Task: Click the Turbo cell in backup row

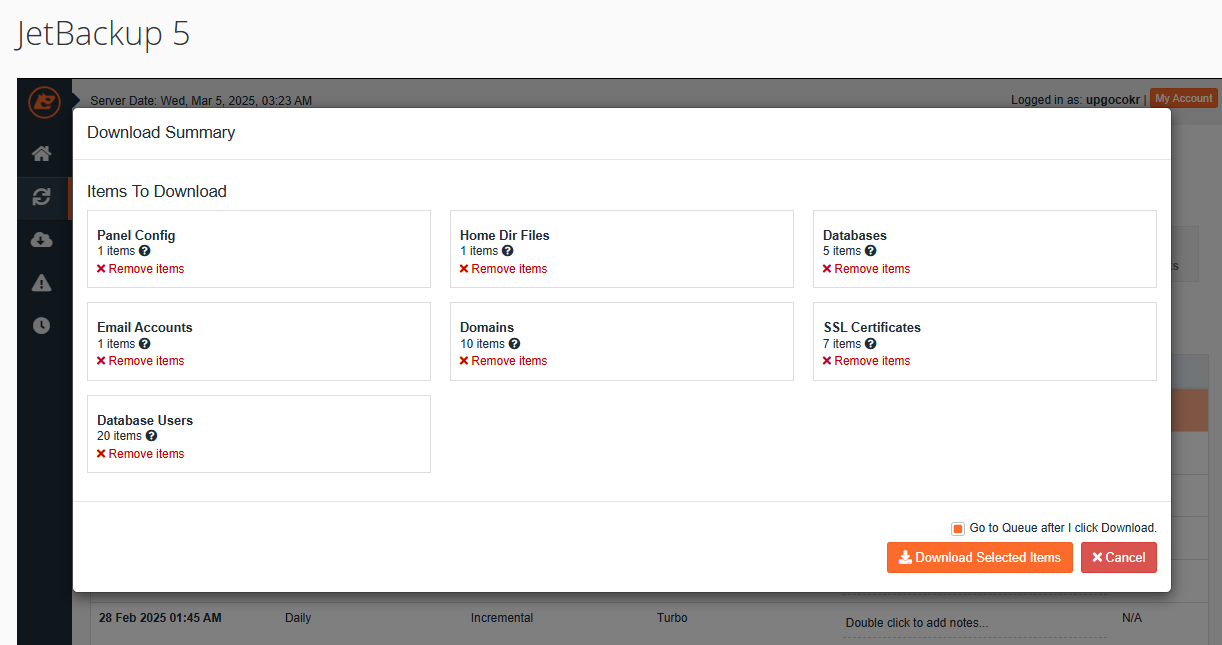Action: click(x=672, y=618)
